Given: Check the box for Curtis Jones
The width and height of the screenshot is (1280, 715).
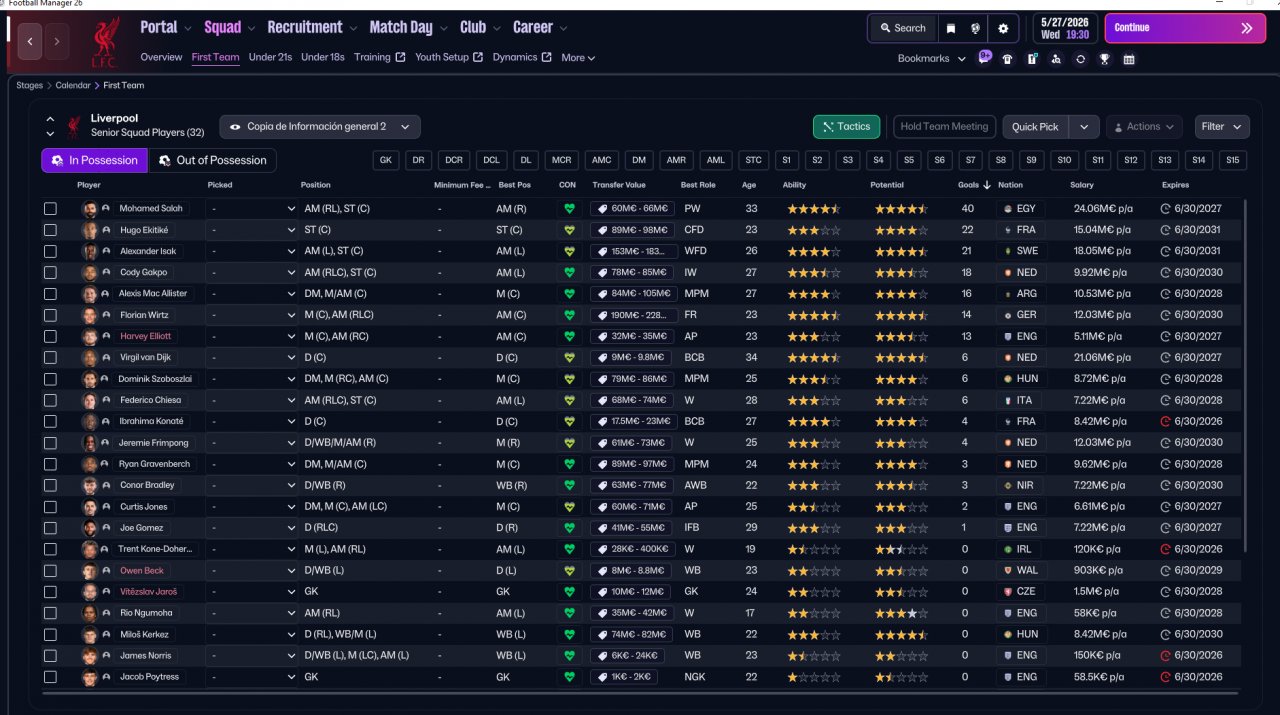Looking at the screenshot, I should coord(50,506).
